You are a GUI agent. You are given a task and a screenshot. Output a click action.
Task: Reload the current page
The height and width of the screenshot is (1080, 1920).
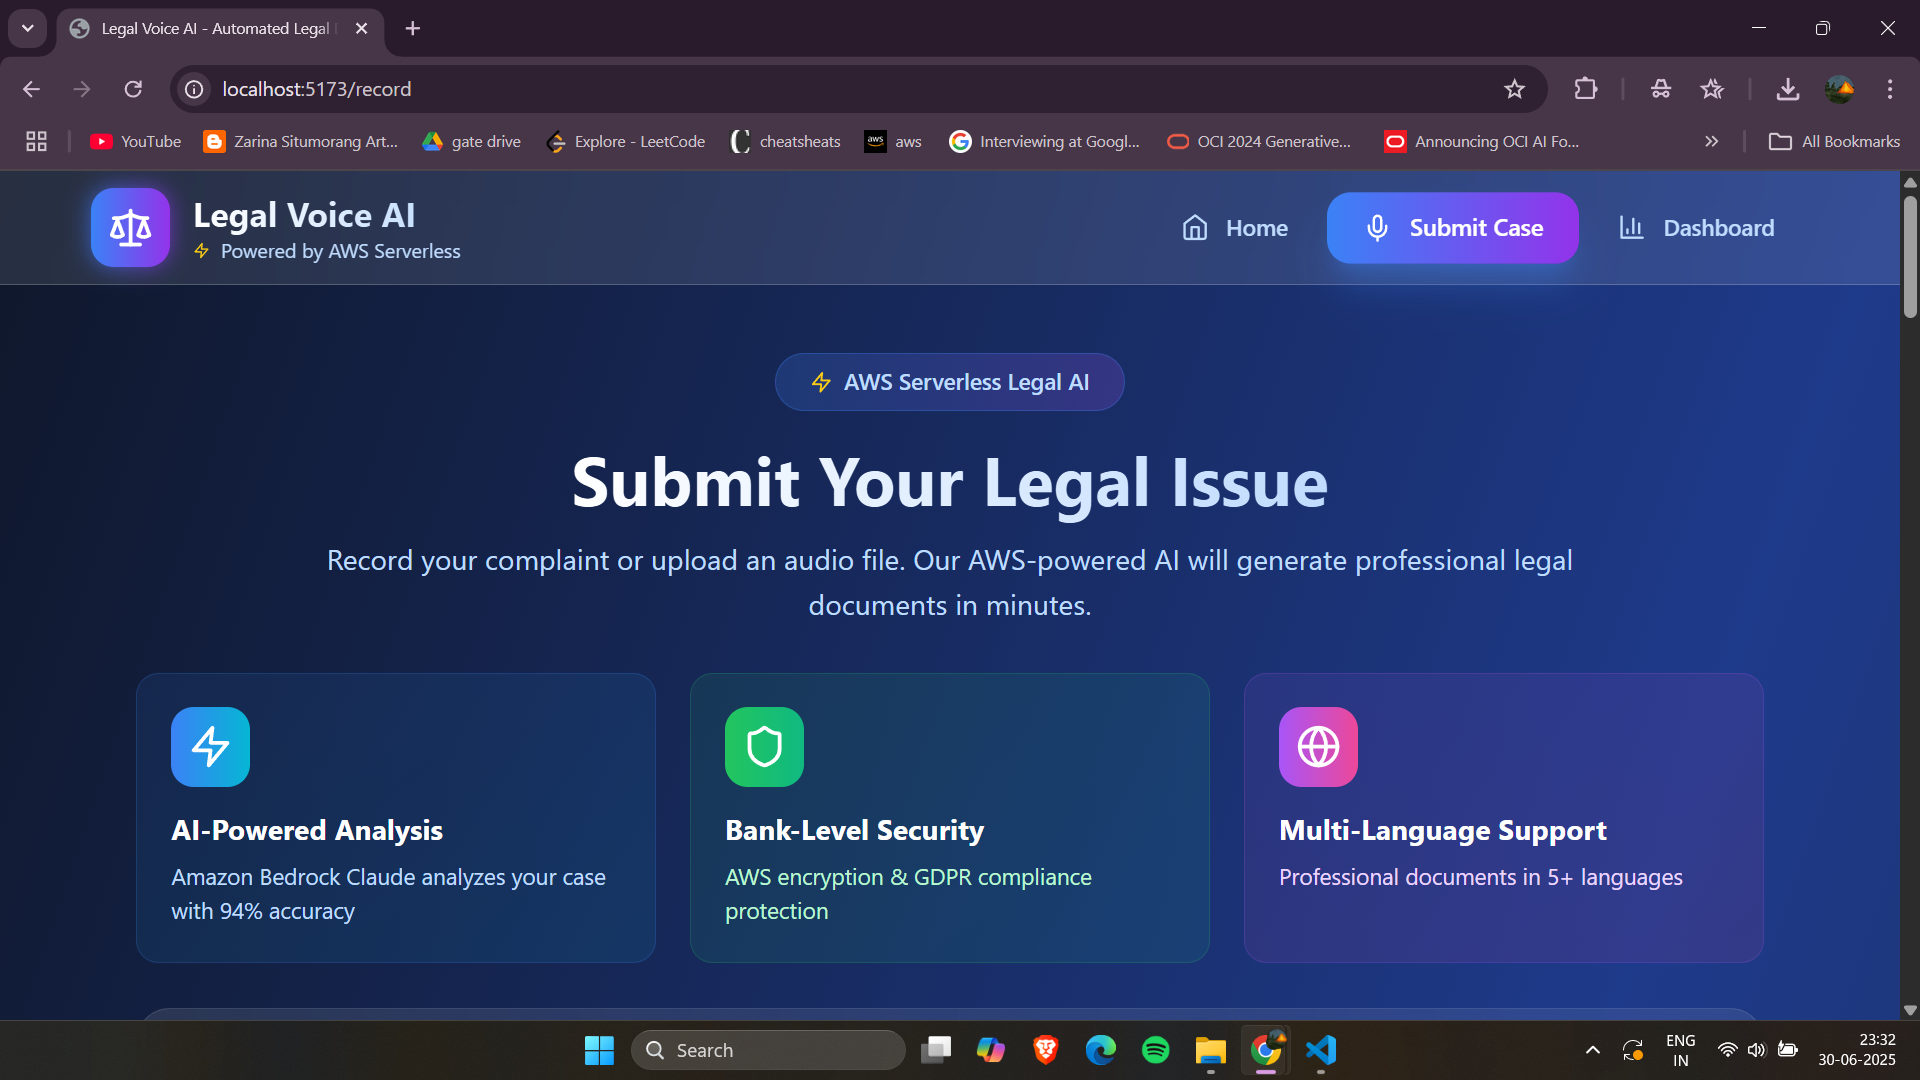[x=133, y=89]
